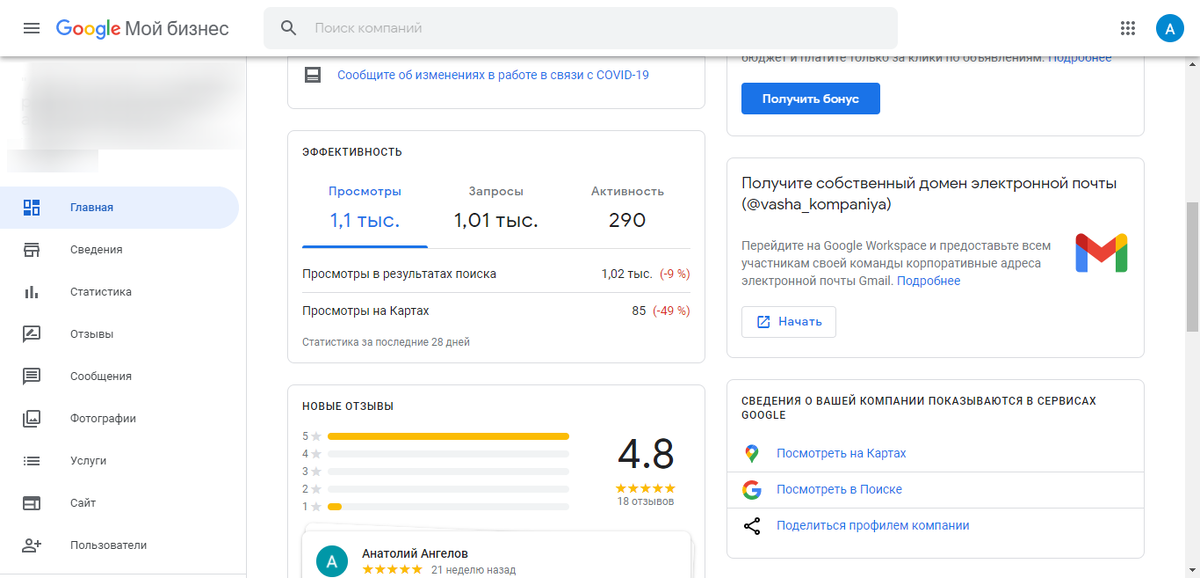Image resolution: width=1200 pixels, height=578 pixels.
Task: Click the Gmail logo icon
Action: point(1101,253)
